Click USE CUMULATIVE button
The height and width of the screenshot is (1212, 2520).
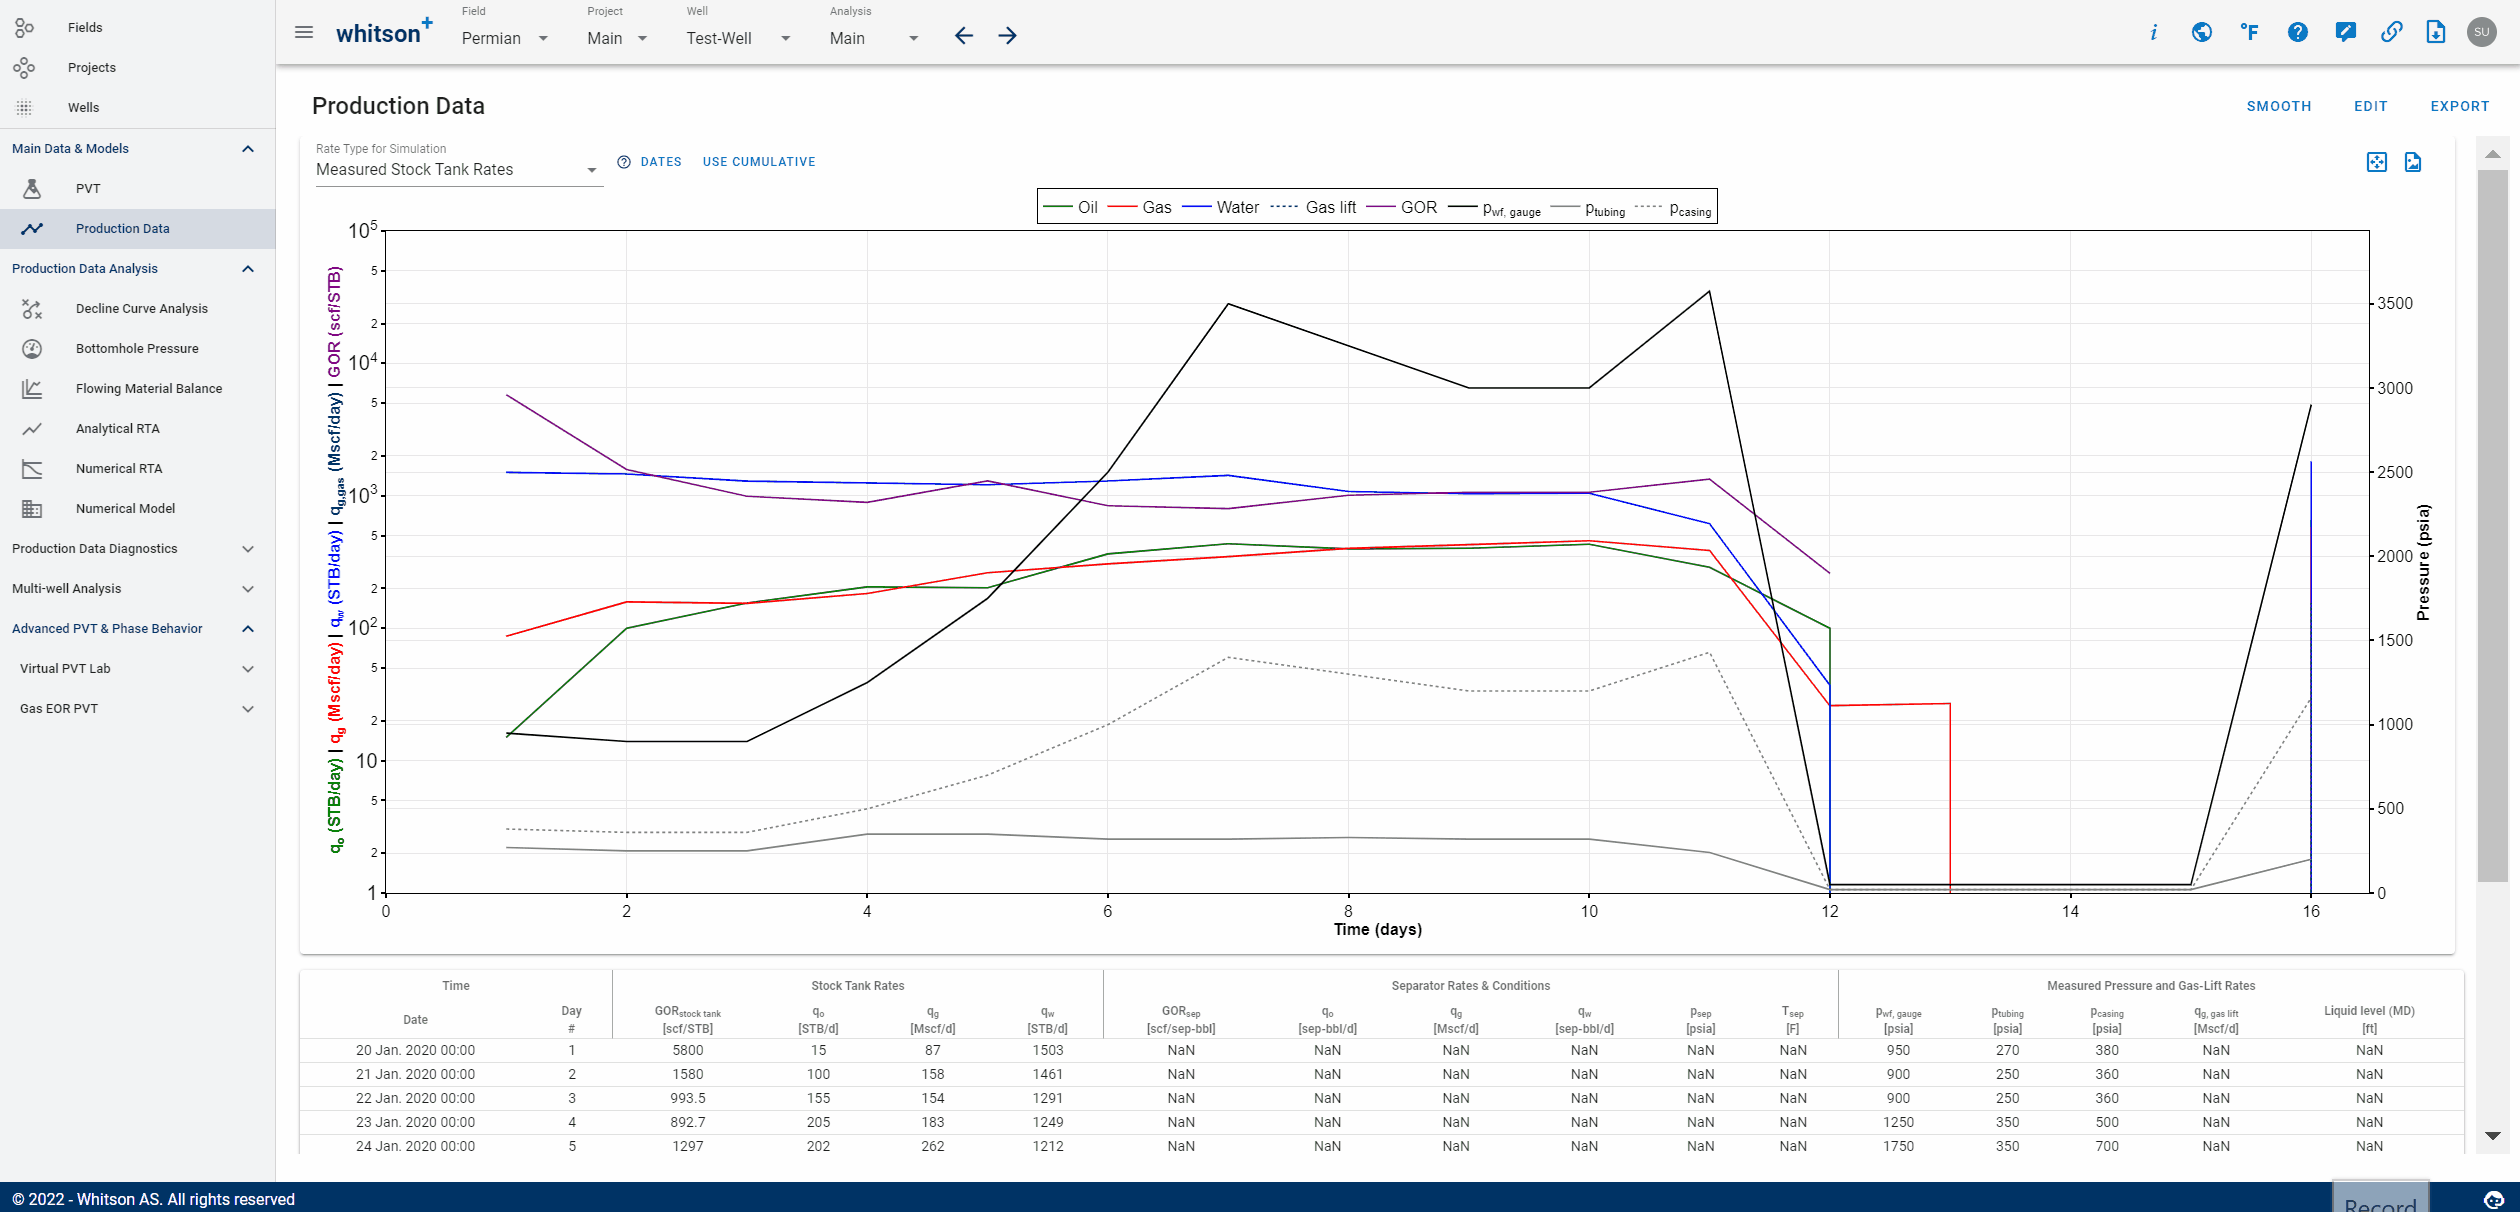point(759,162)
